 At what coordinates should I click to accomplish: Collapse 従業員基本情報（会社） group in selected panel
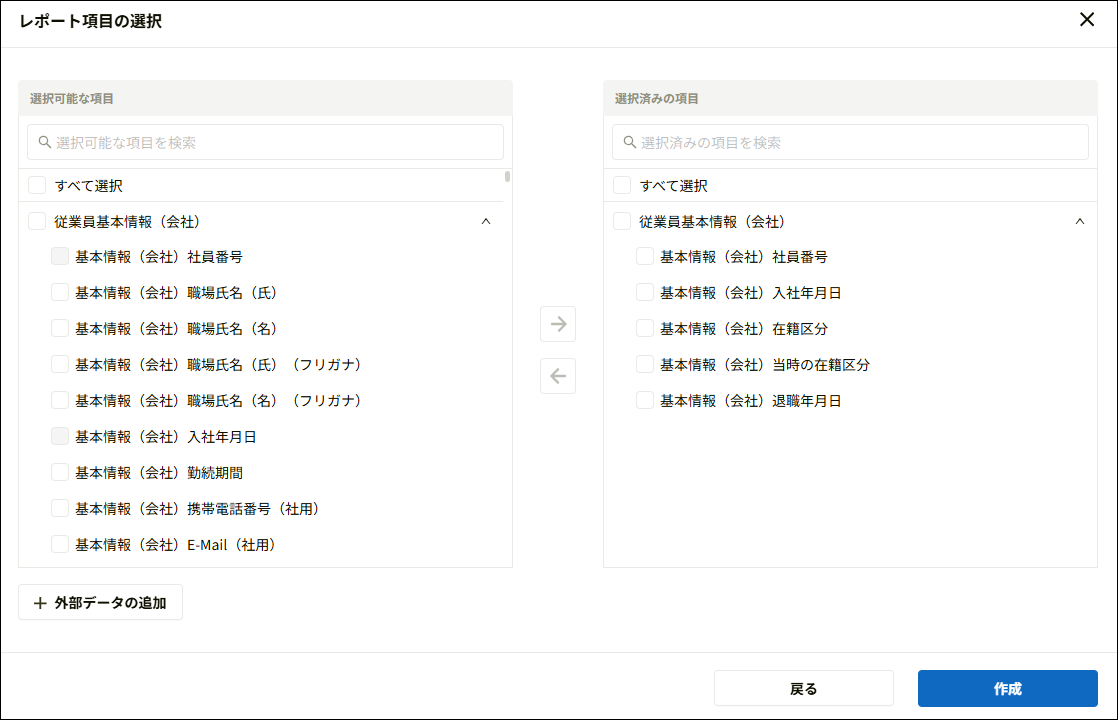point(1079,221)
